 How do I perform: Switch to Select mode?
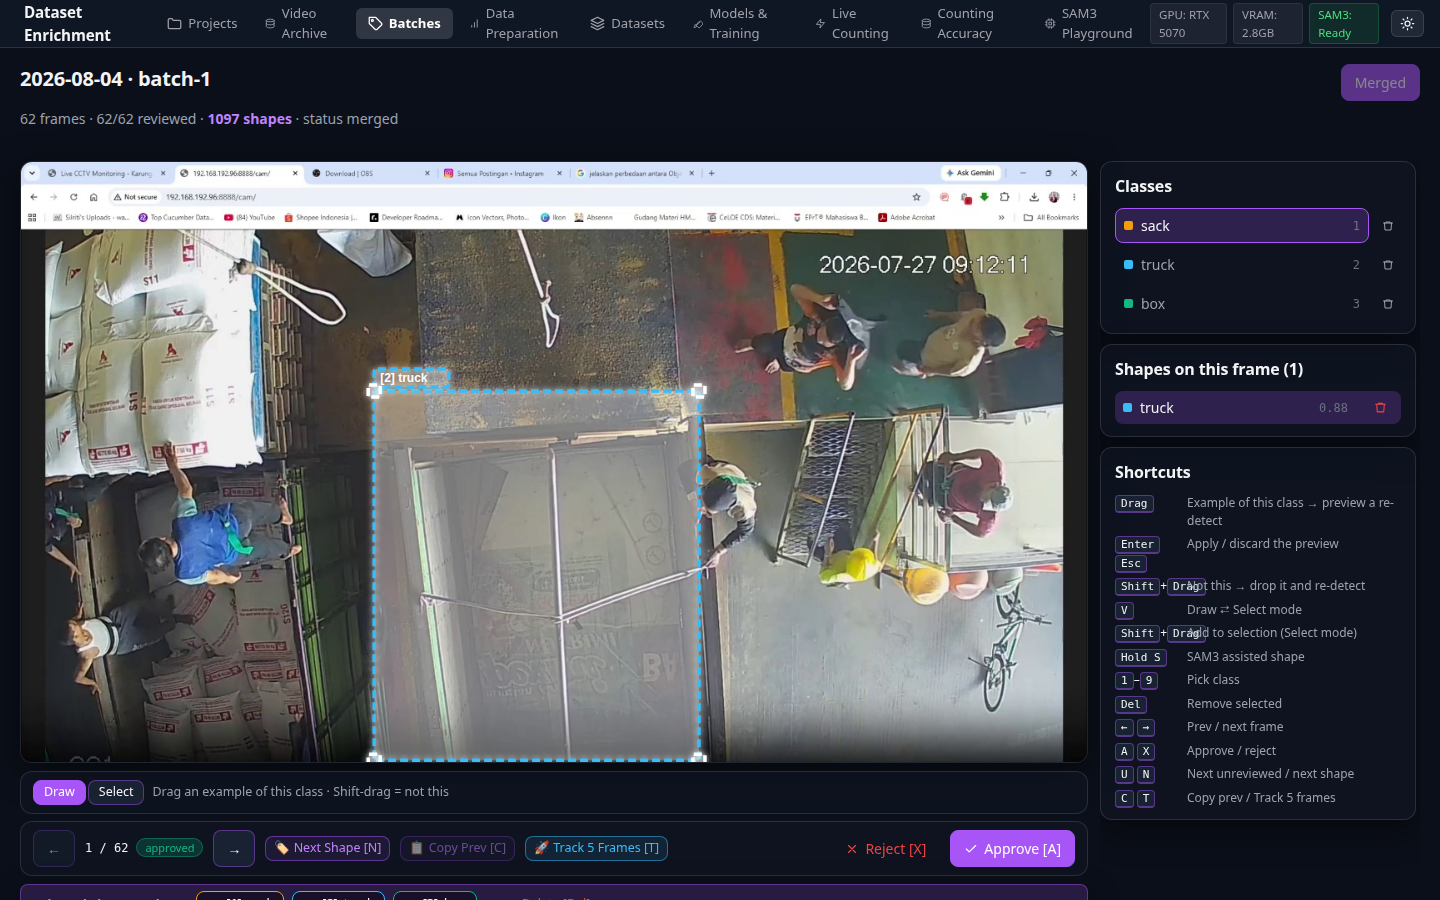116,792
